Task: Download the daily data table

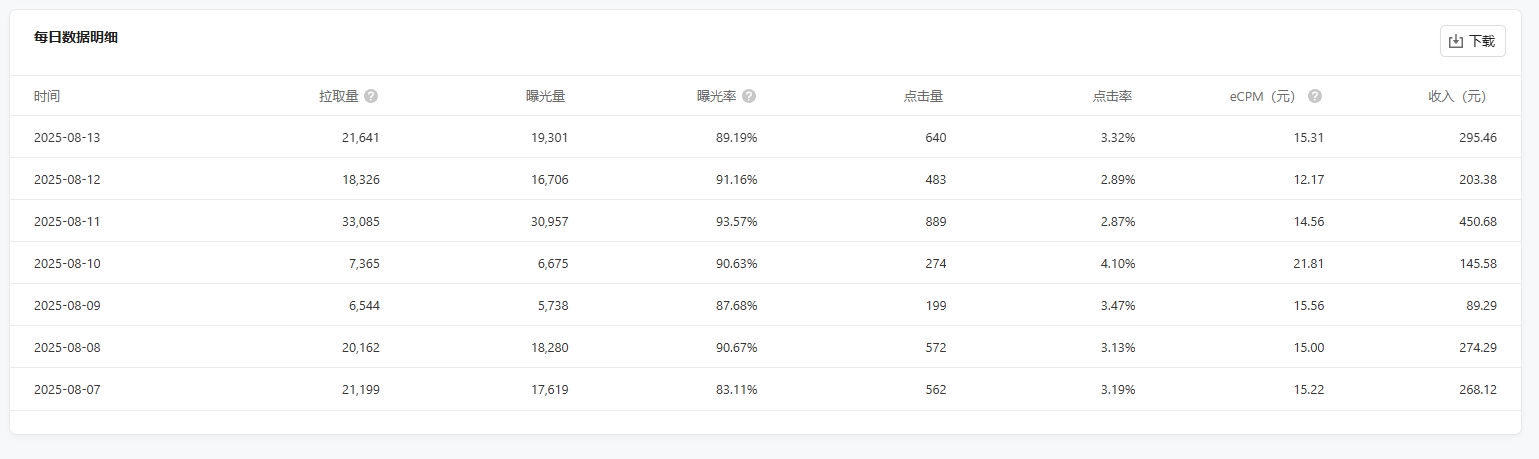Action: click(1472, 41)
